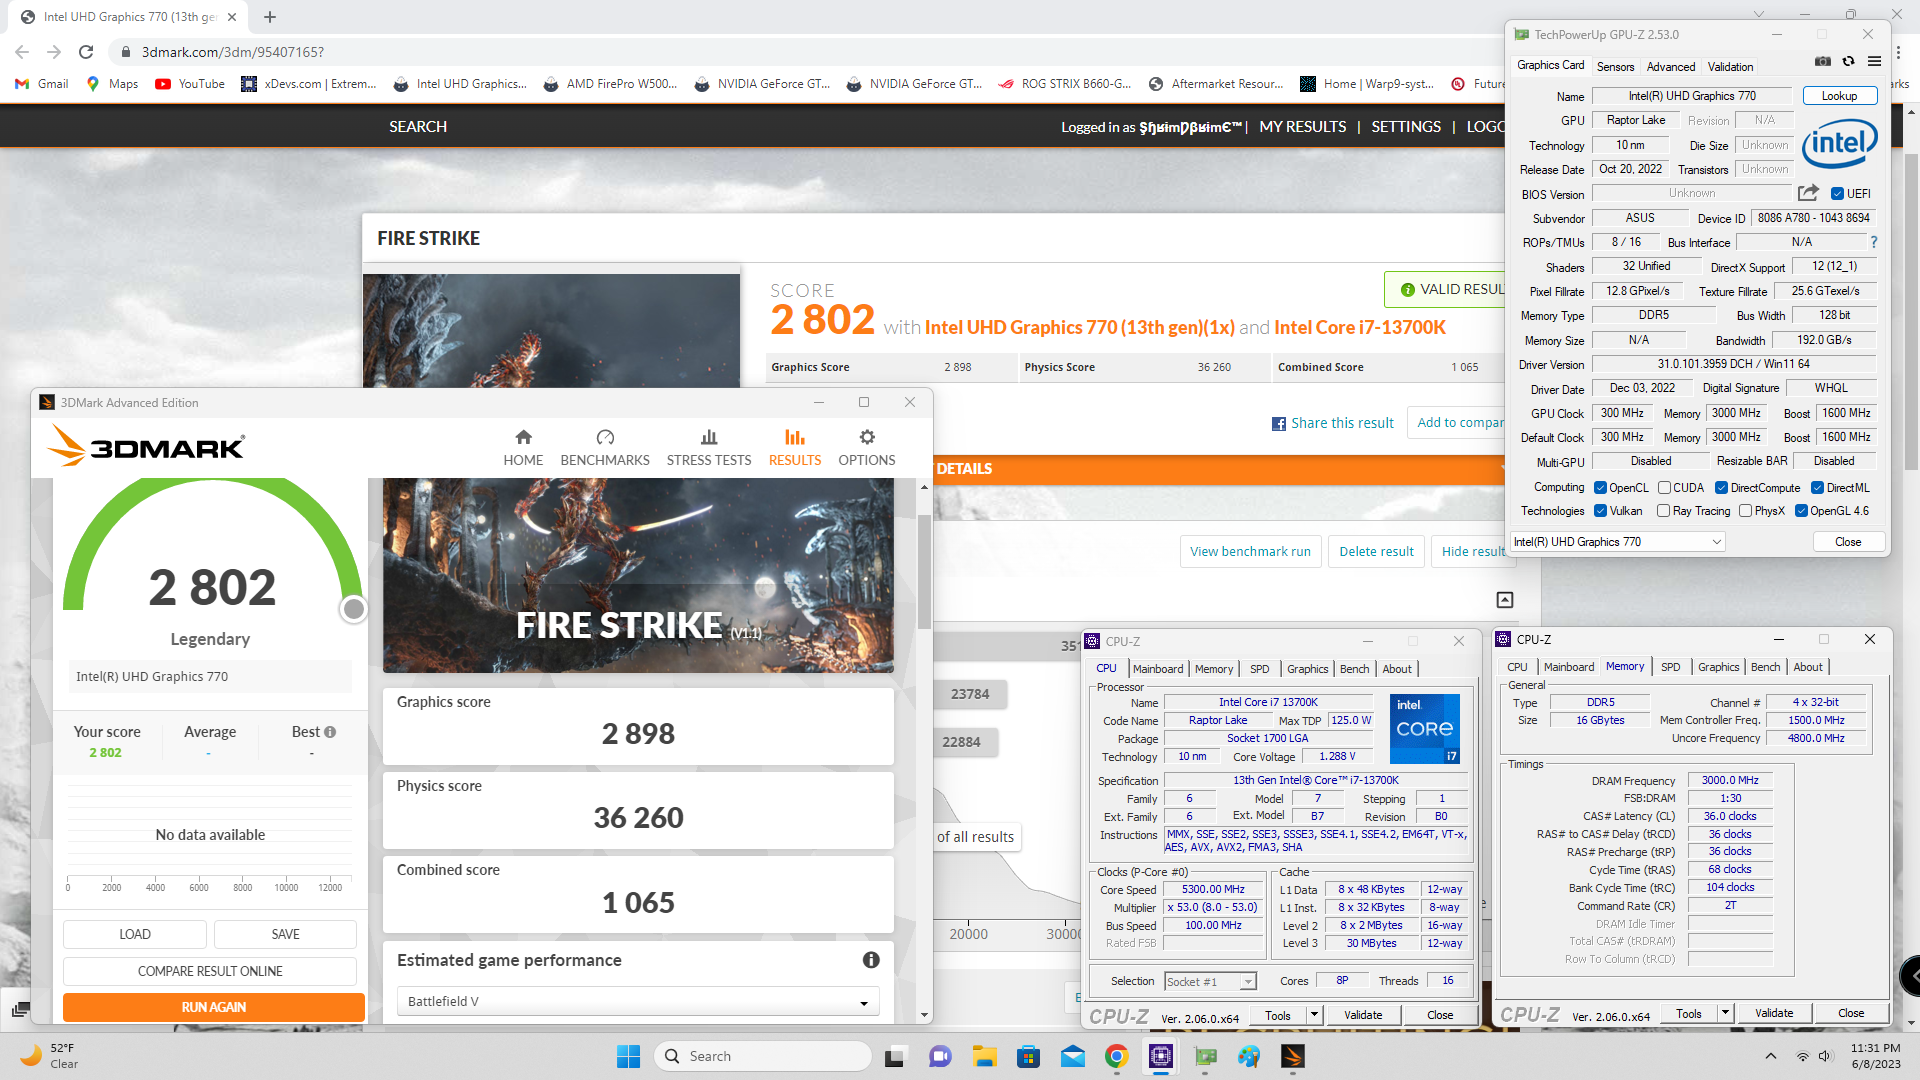Image resolution: width=1920 pixels, height=1080 pixels.
Task: Click GPU-Z refresh icon
Action: tap(1848, 62)
